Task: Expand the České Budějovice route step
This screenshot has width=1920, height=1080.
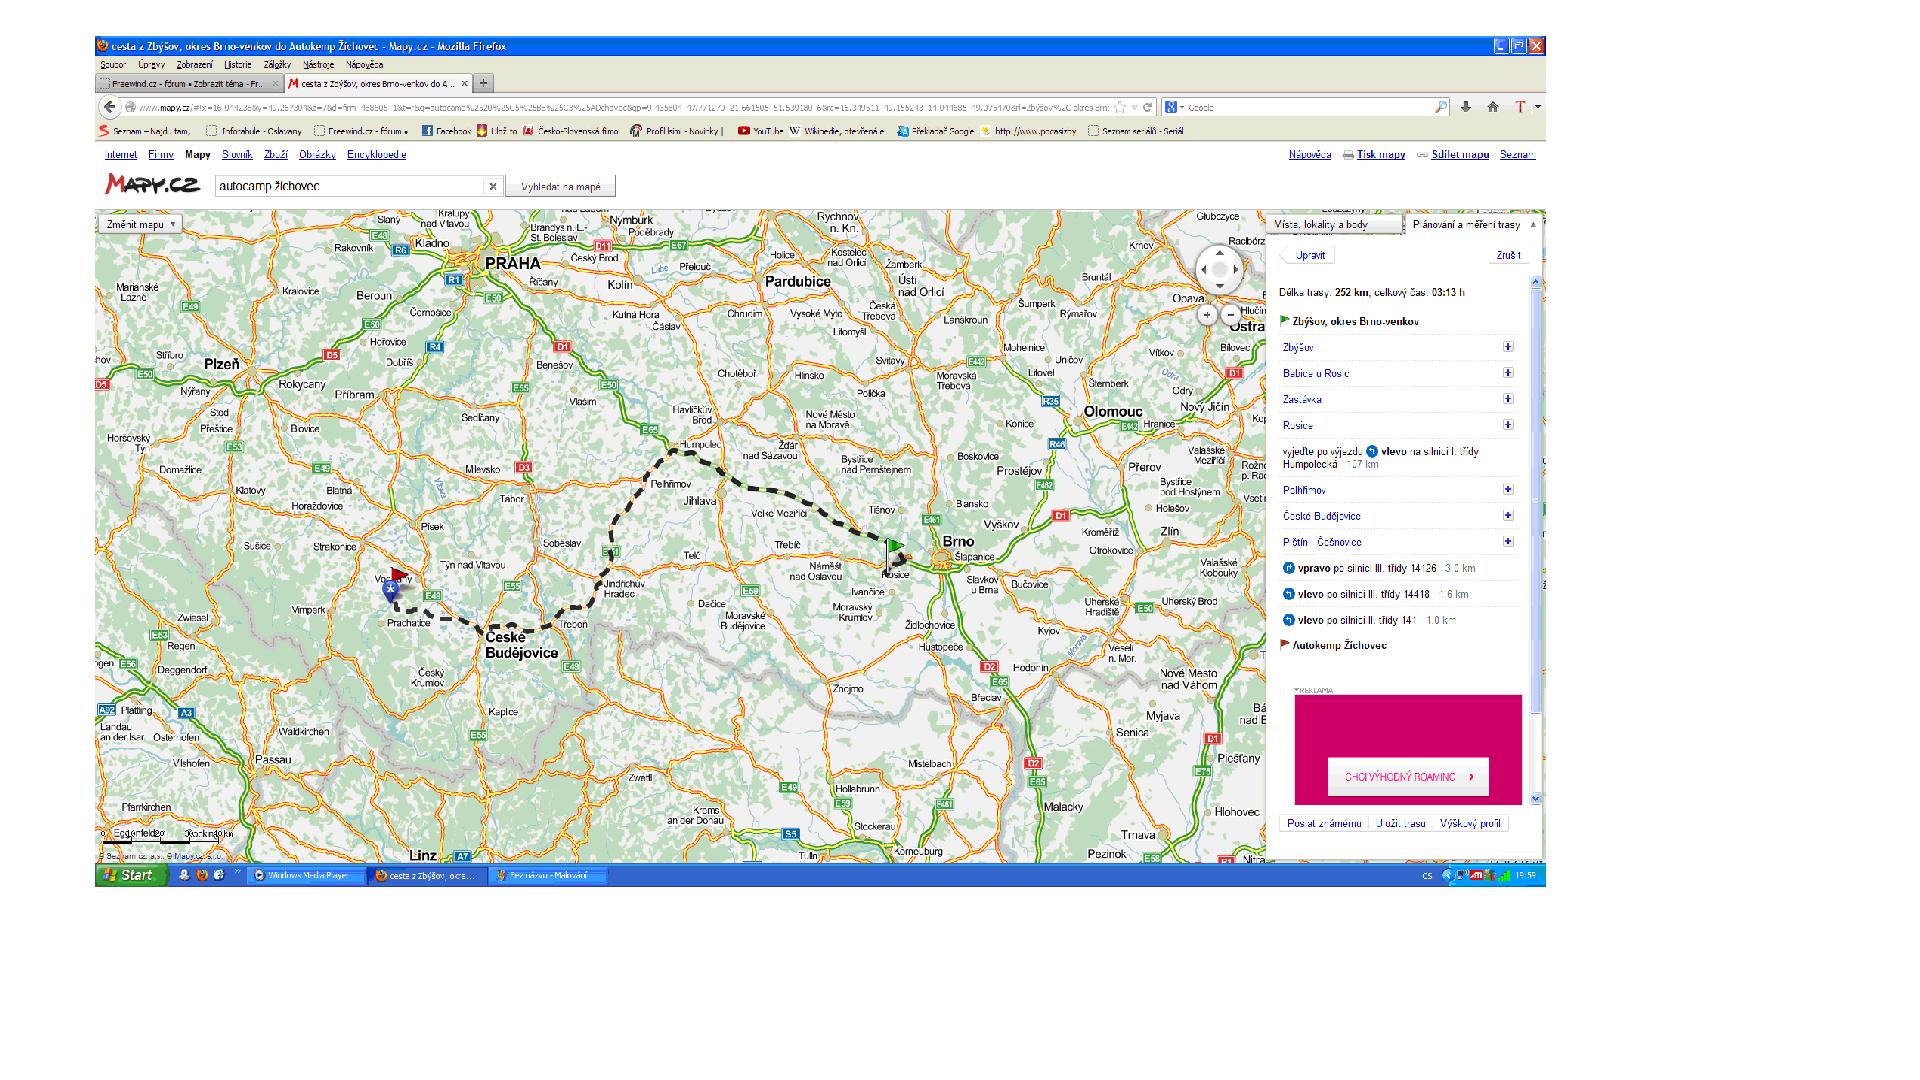Action: pyautogui.click(x=1508, y=516)
